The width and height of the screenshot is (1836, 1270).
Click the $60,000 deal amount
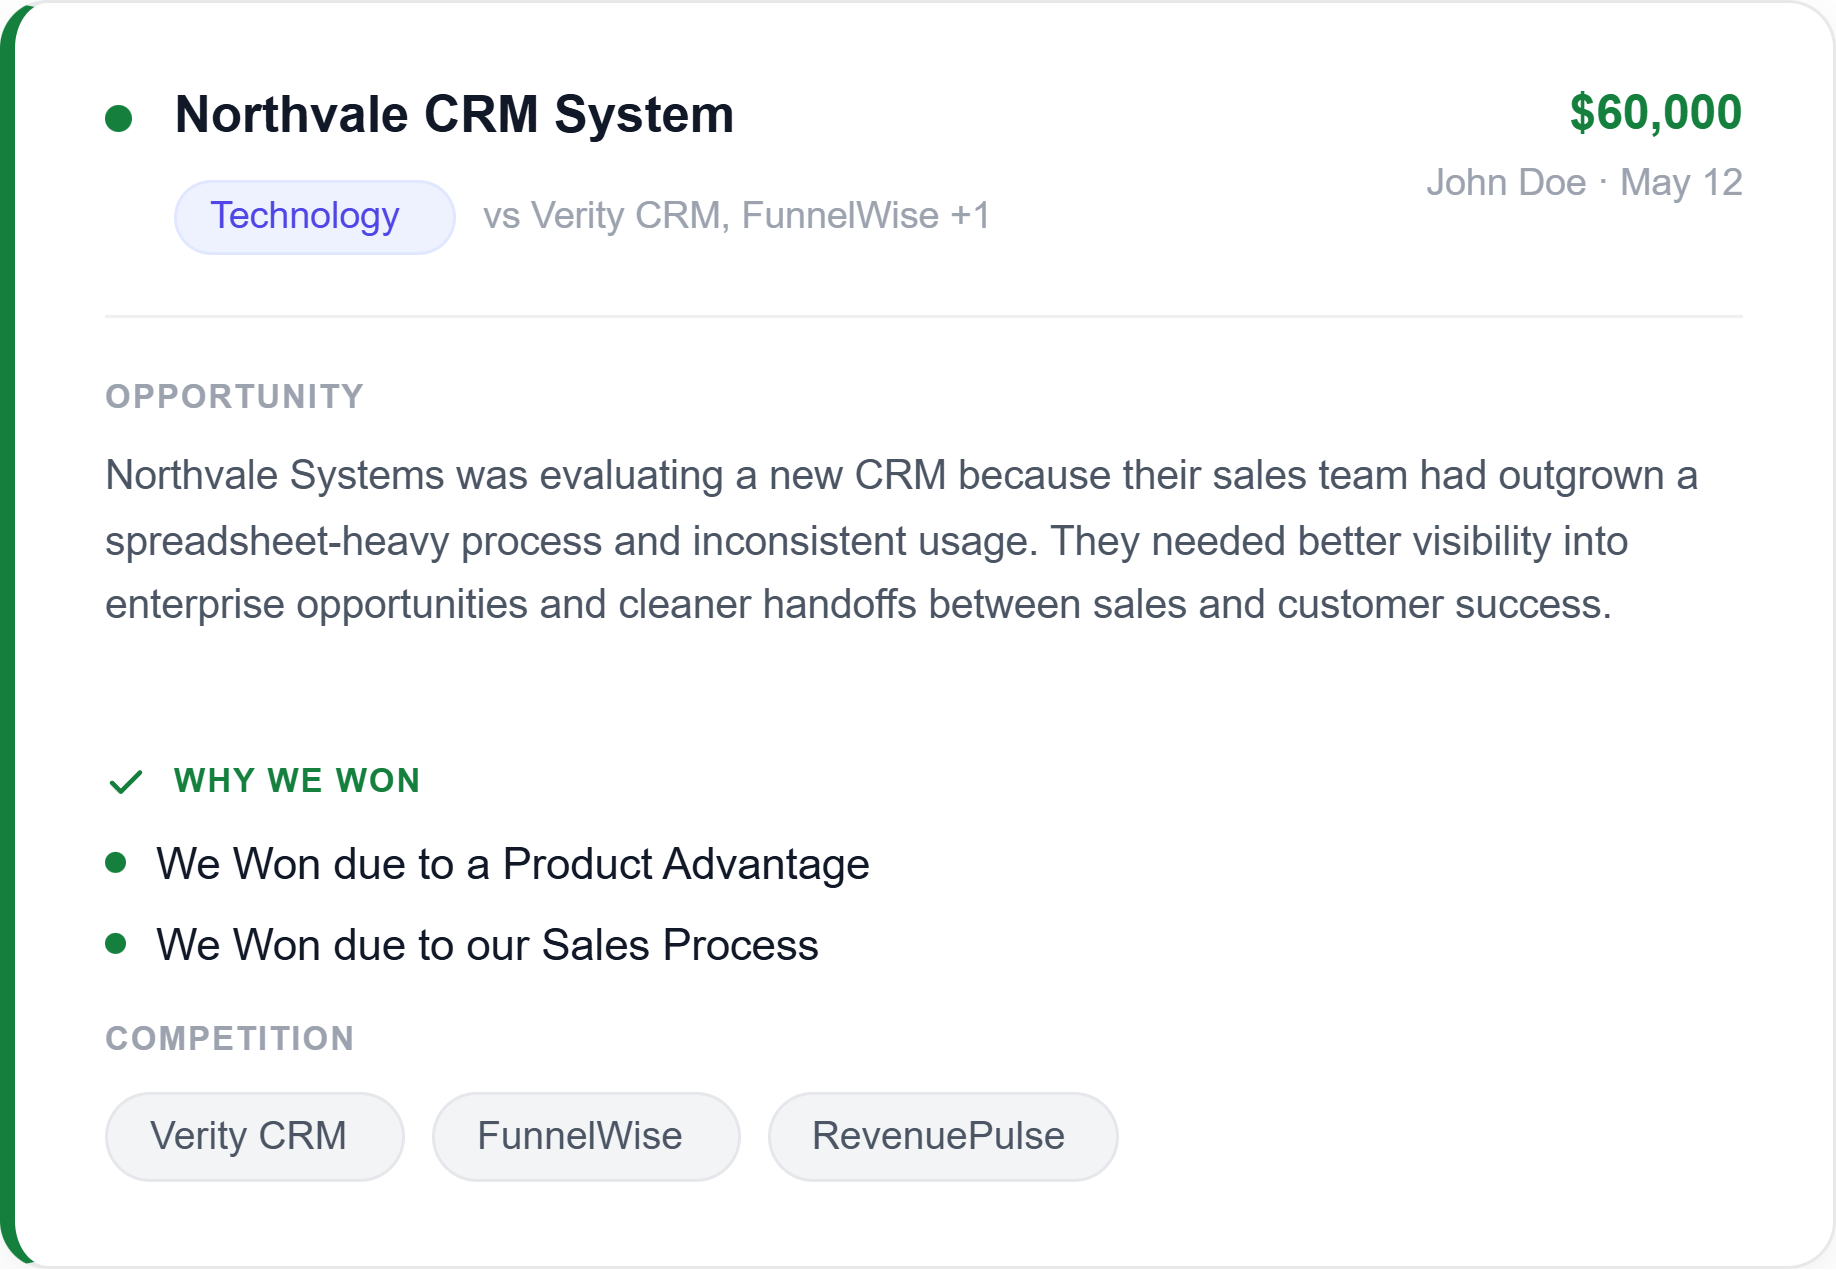click(1655, 112)
